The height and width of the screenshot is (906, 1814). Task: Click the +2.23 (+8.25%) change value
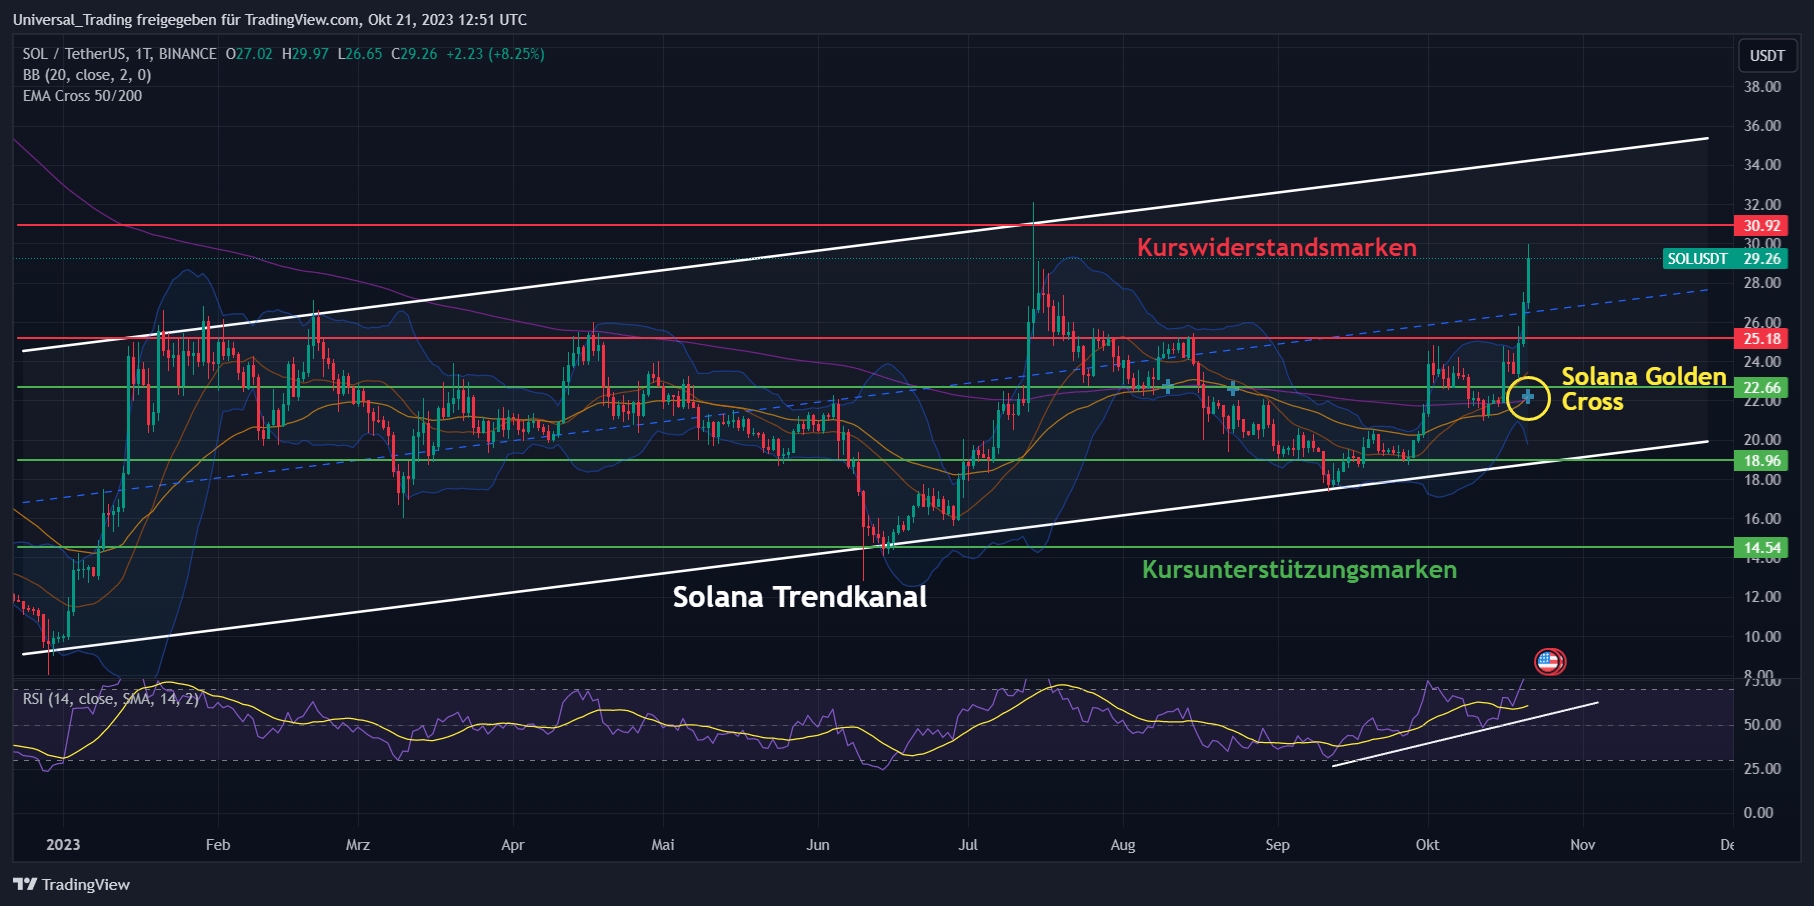[495, 54]
